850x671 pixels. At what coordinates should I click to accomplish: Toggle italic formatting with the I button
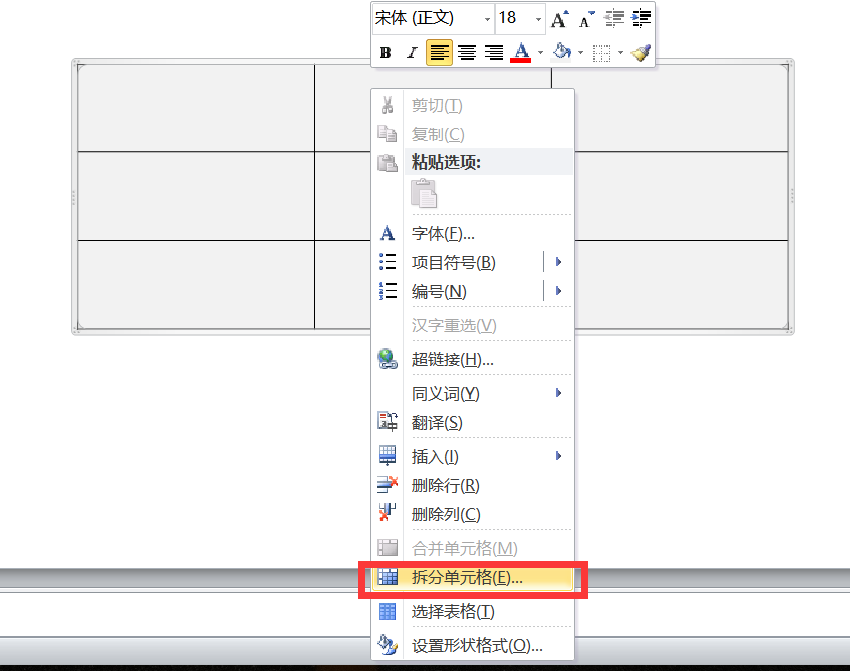(412, 51)
